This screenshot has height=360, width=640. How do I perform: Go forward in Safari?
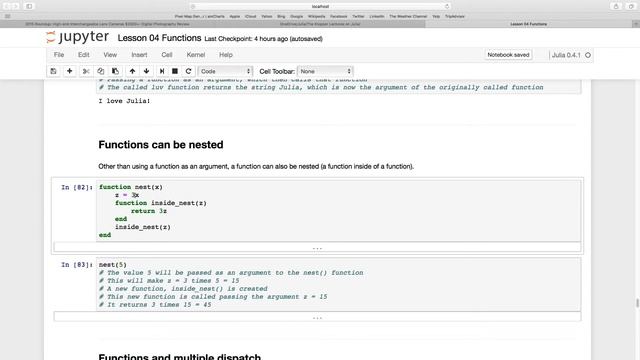point(16,7)
